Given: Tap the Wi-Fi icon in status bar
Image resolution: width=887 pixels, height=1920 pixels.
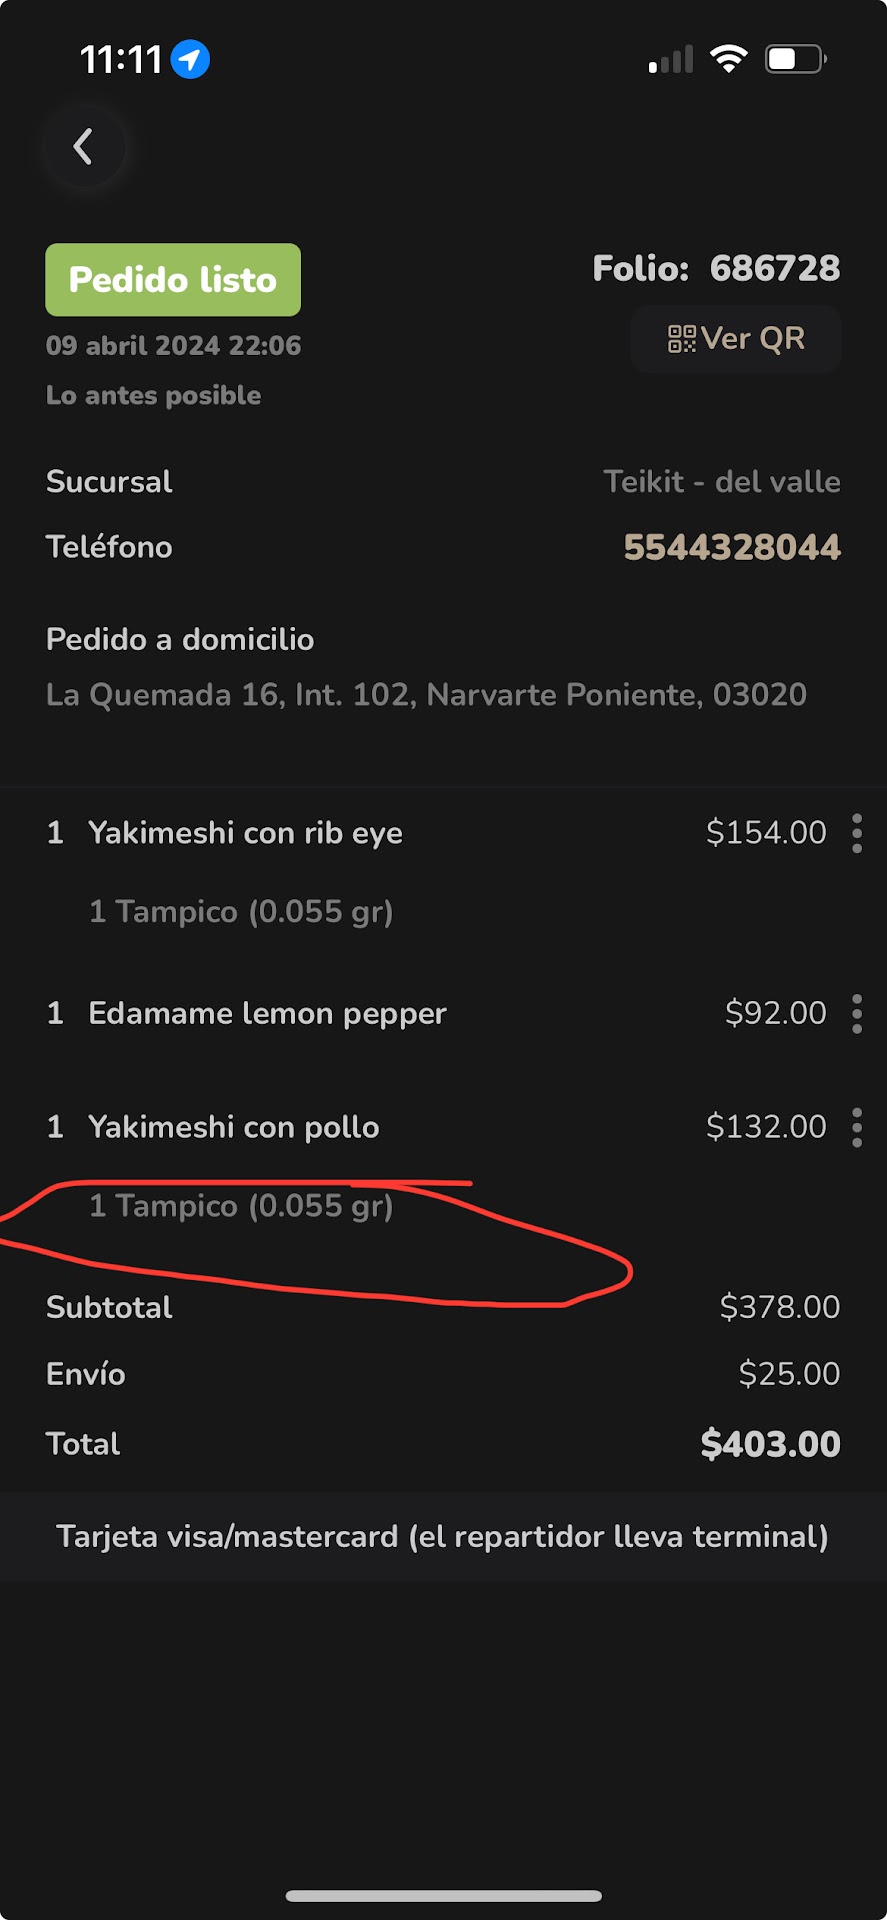Looking at the screenshot, I should click(729, 59).
